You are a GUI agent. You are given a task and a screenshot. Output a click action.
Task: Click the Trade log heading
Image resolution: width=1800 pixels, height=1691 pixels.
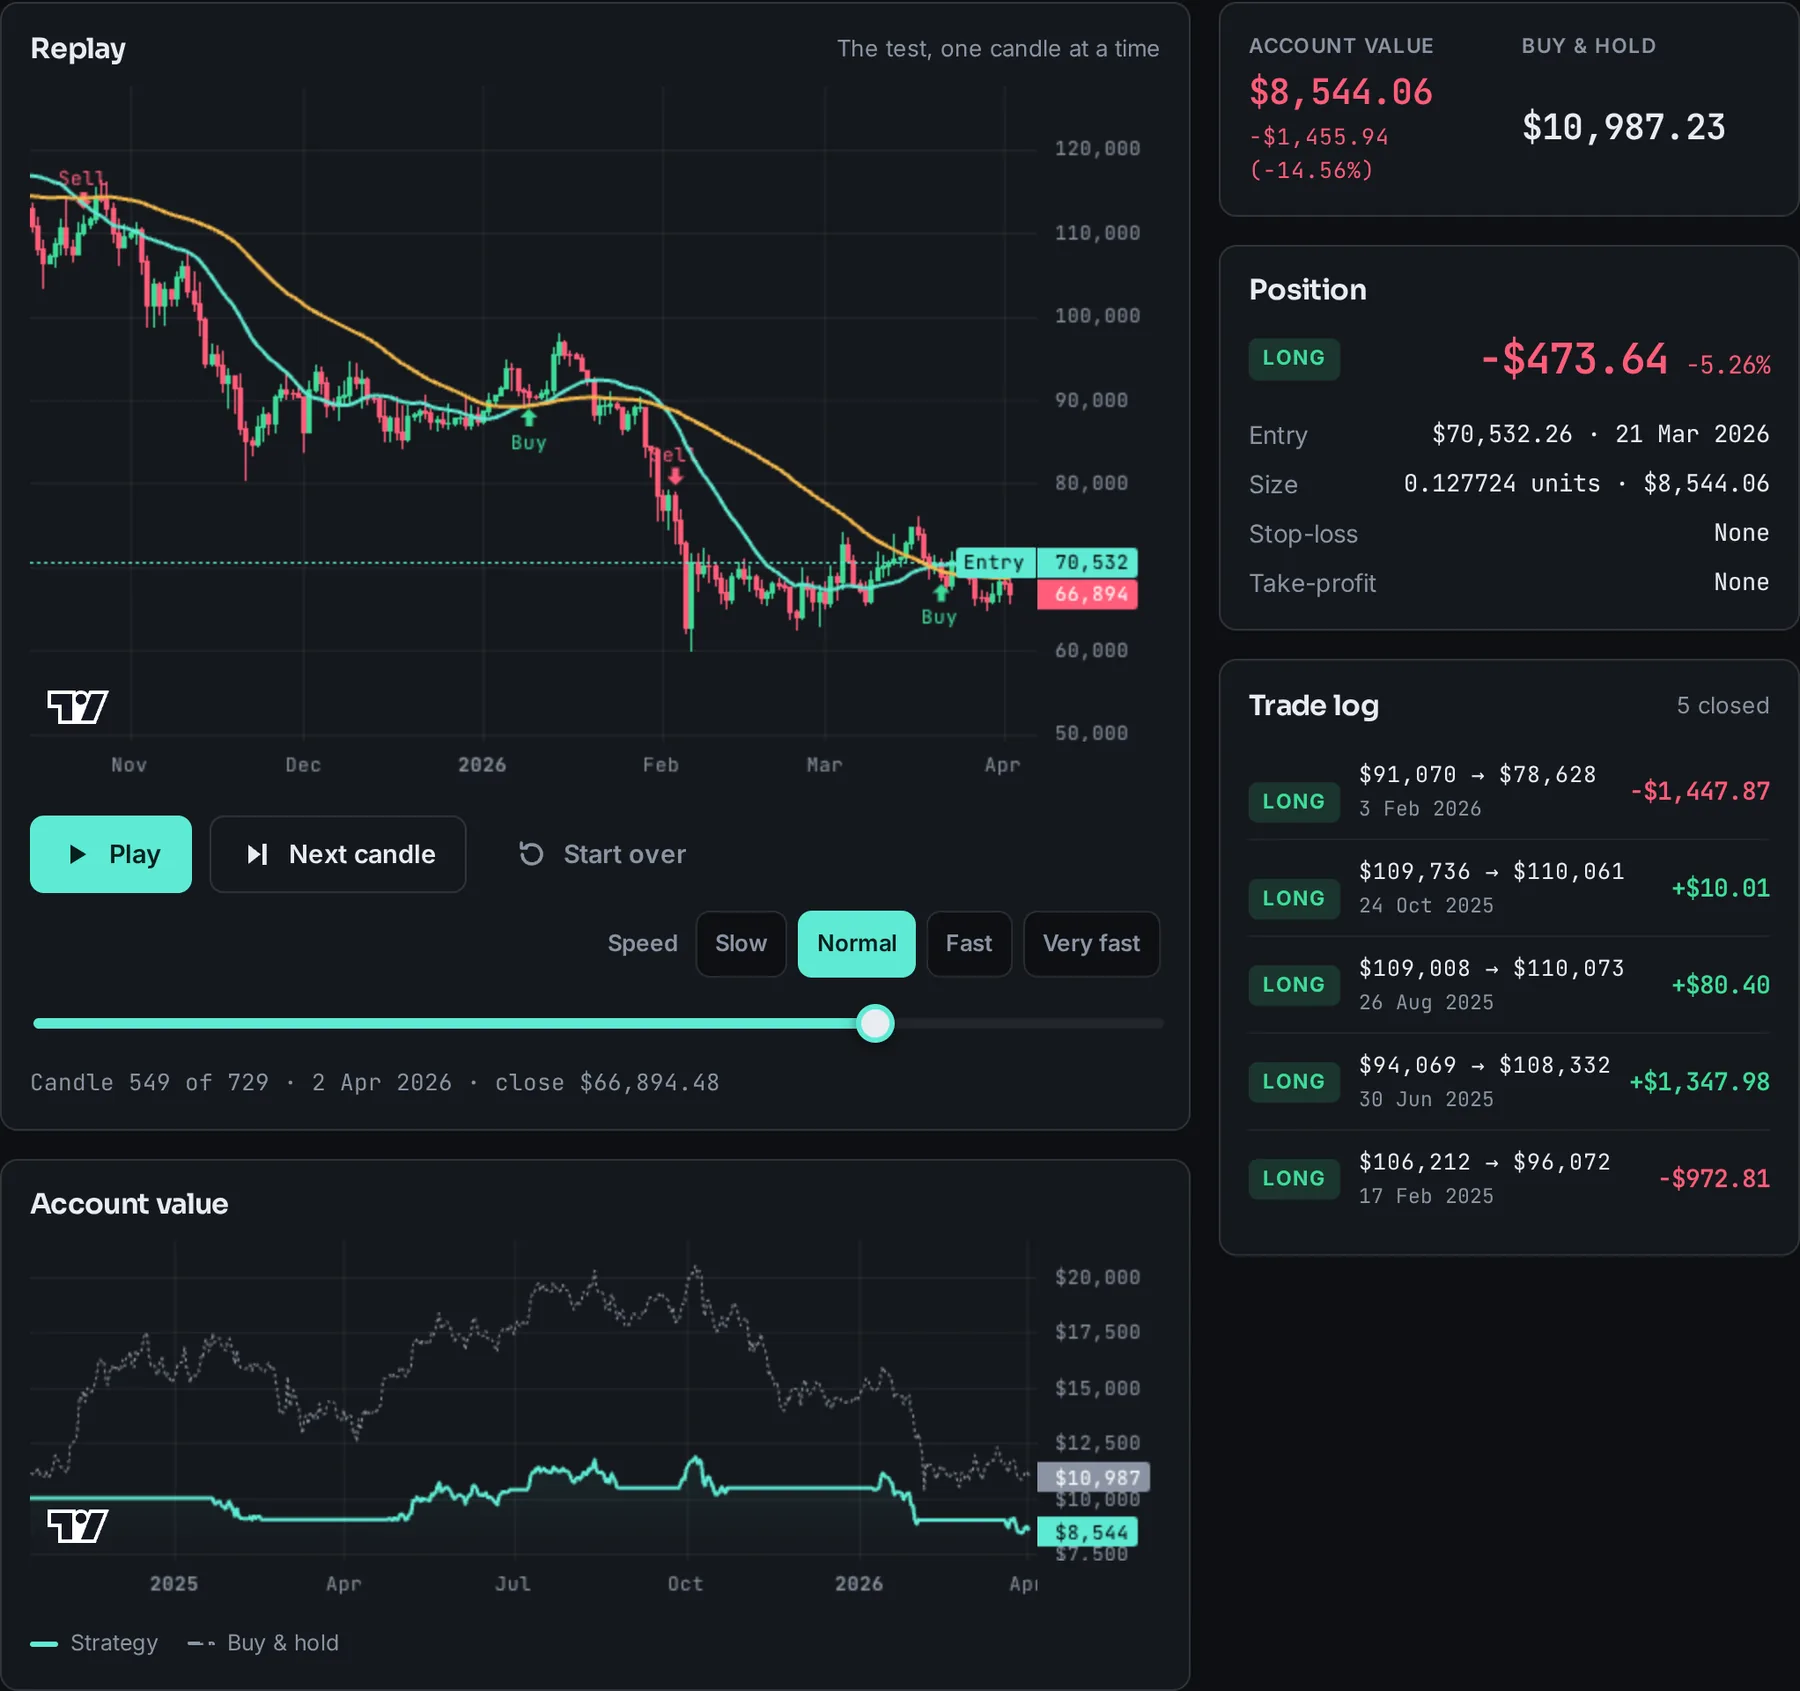click(x=1314, y=705)
